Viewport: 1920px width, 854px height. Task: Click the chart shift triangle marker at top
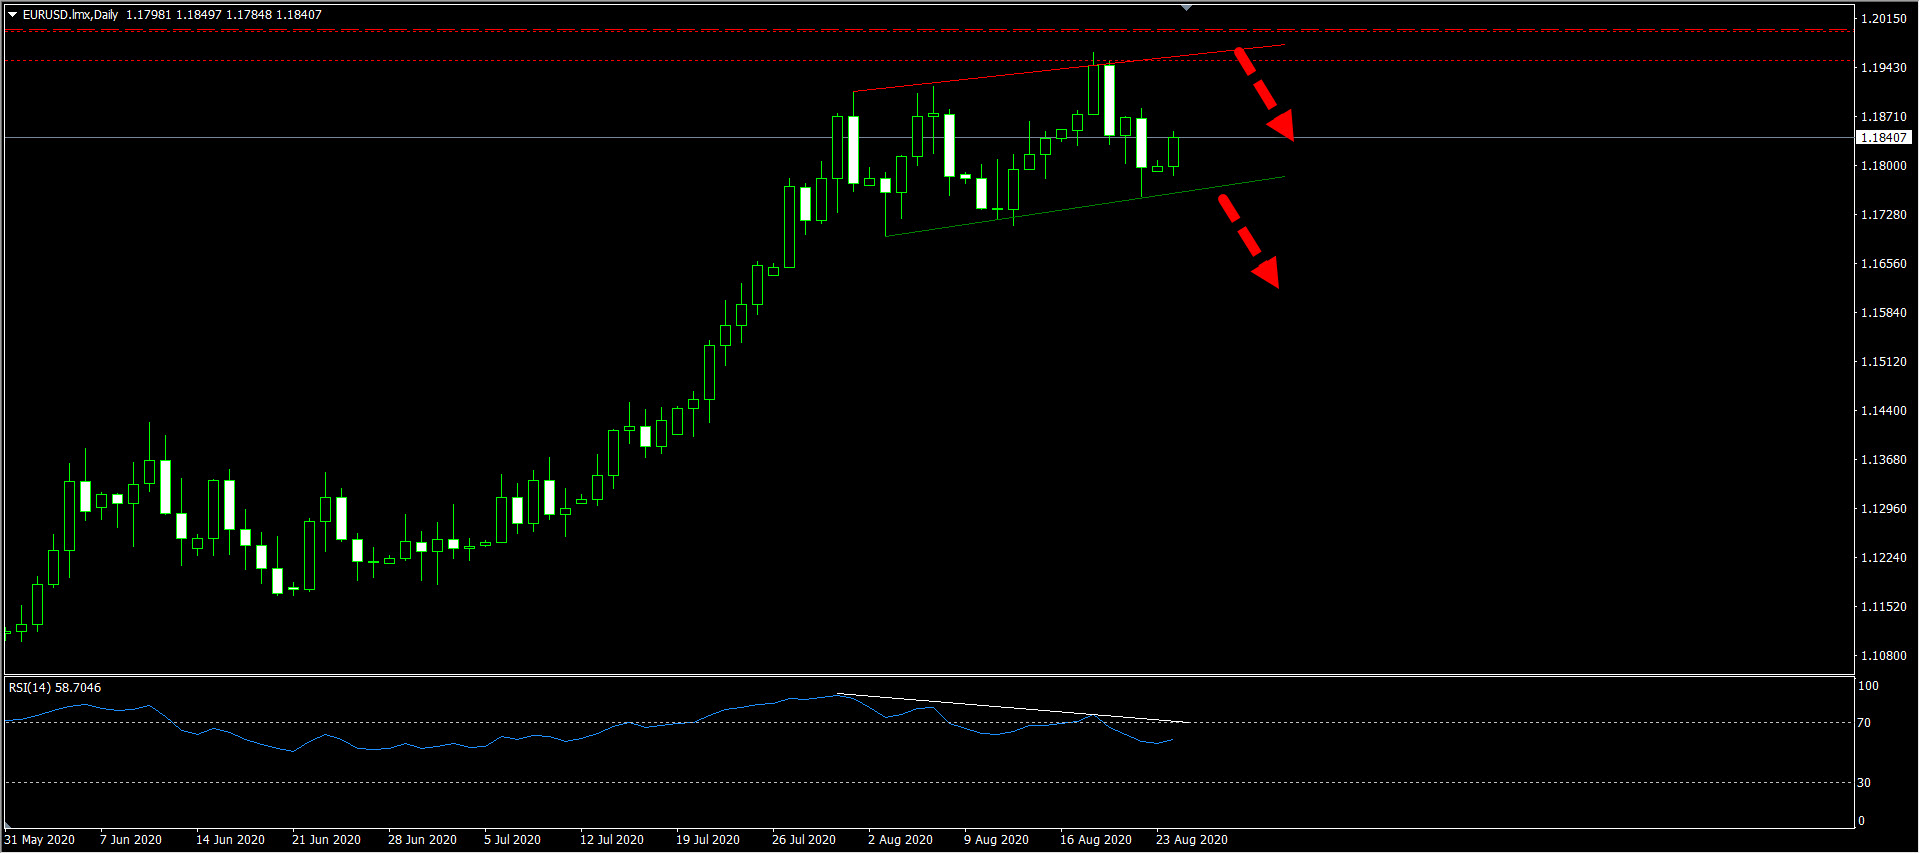coord(1186,8)
